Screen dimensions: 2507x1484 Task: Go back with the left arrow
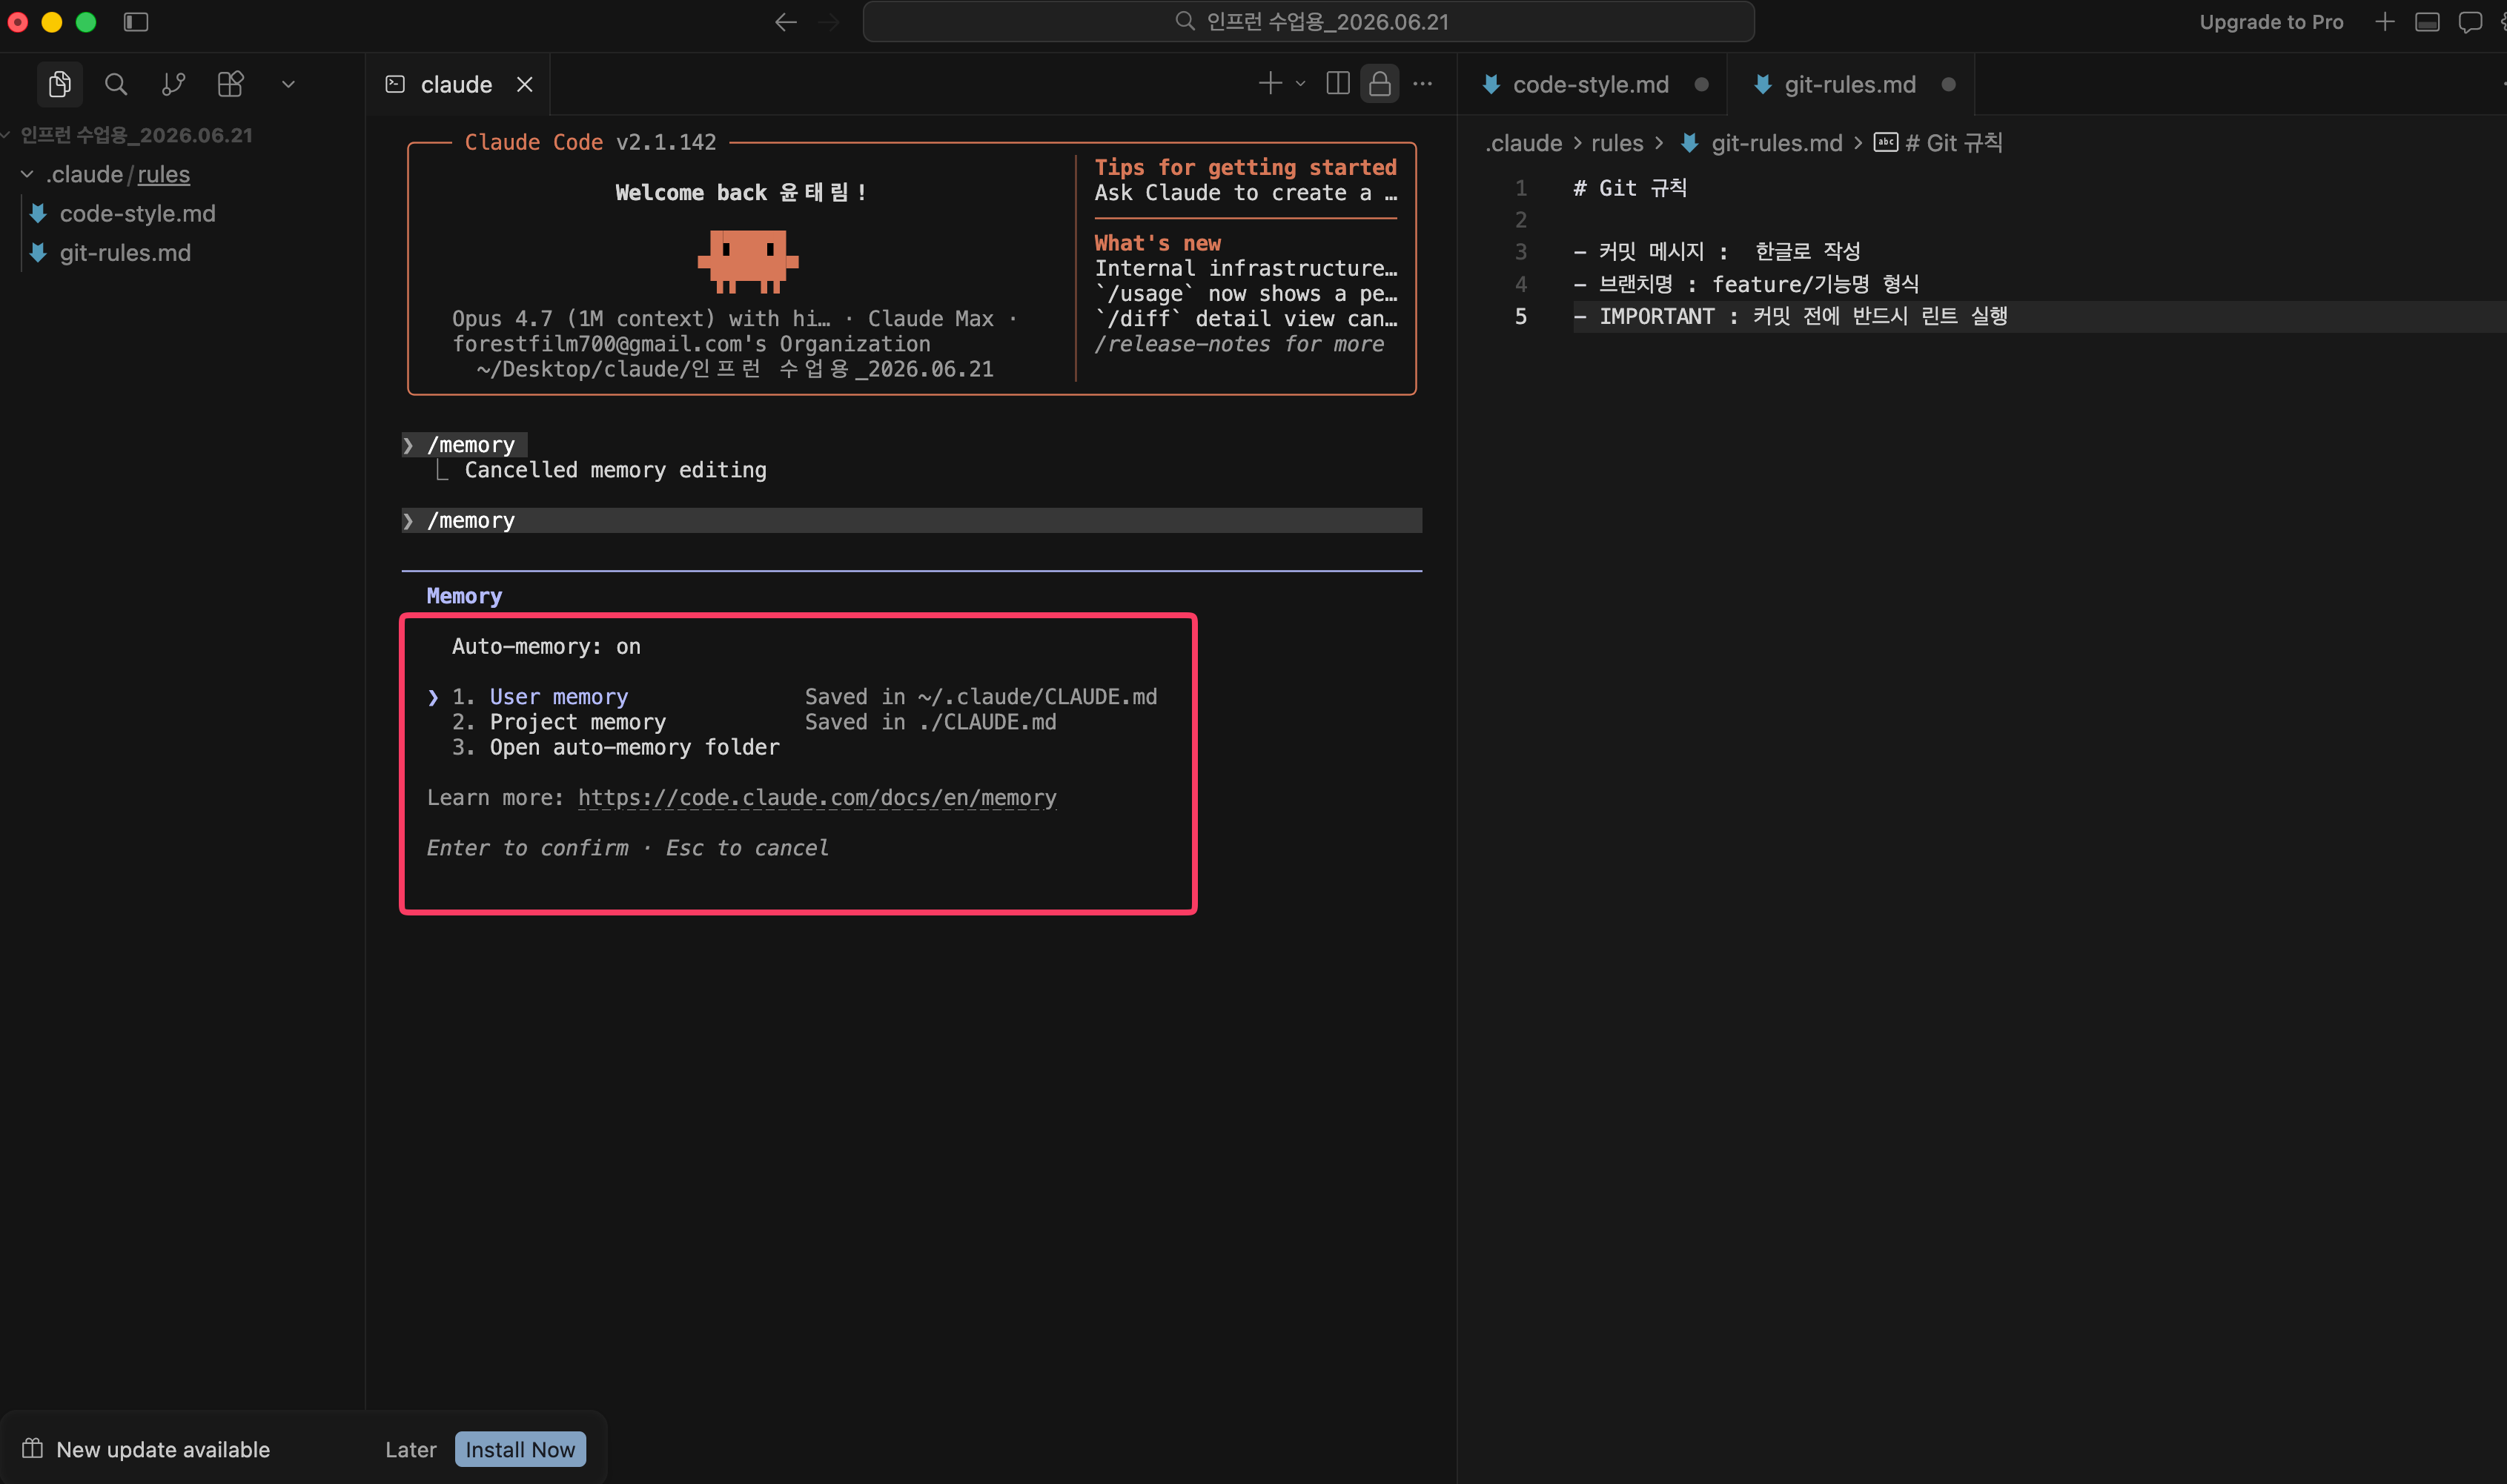(786, 22)
